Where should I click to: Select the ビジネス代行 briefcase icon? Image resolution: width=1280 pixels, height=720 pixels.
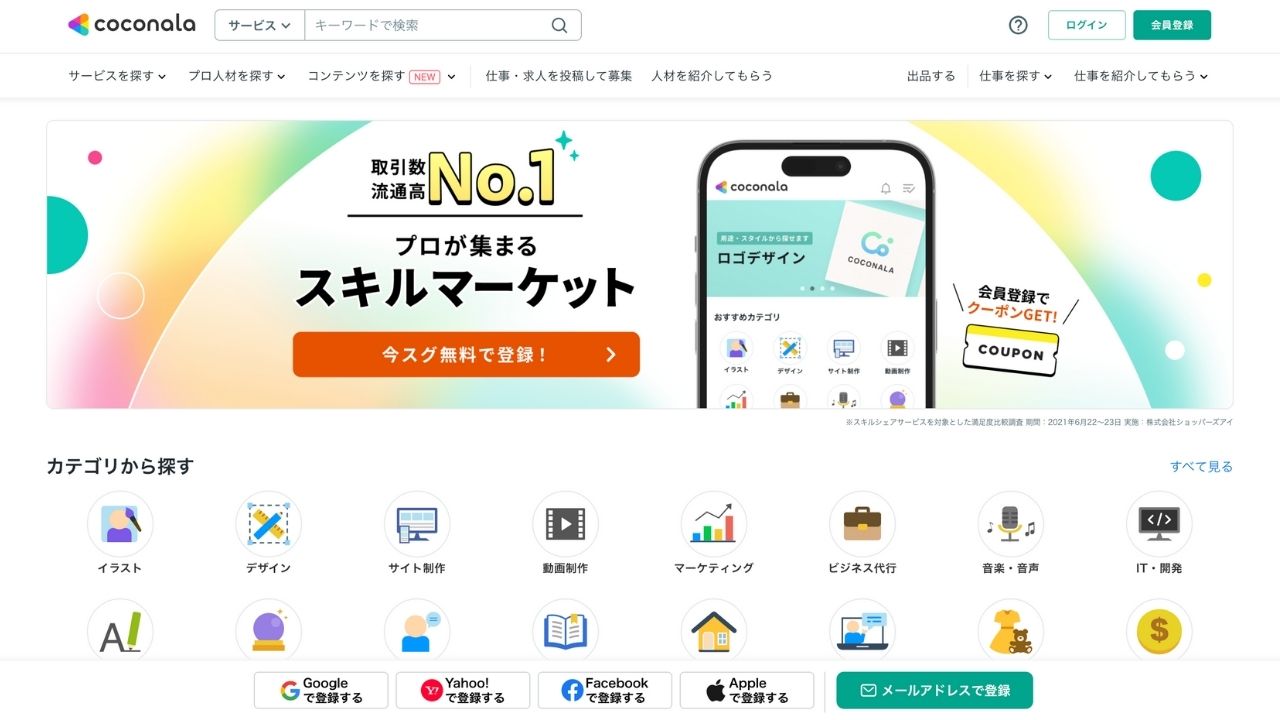862,524
